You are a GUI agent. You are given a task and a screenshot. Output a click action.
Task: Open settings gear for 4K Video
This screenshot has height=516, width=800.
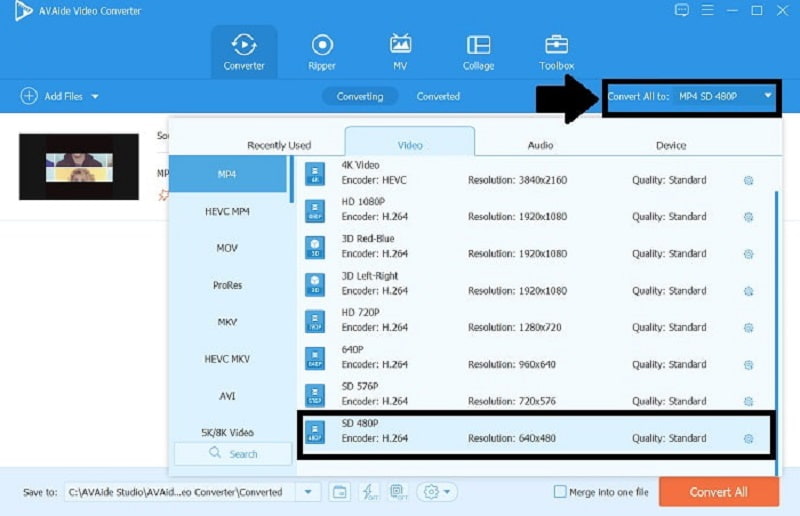748,180
